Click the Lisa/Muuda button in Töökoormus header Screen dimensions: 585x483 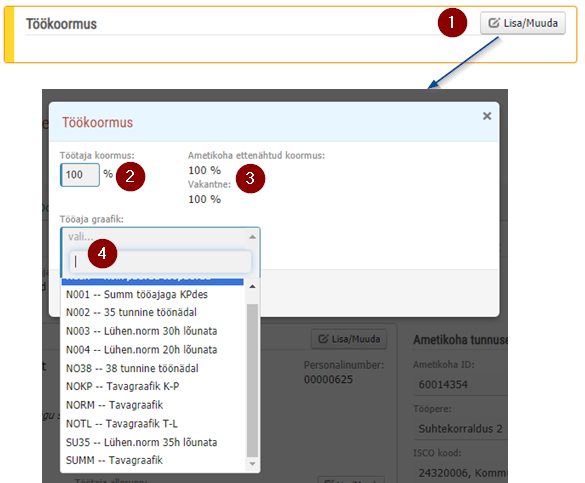click(x=523, y=23)
